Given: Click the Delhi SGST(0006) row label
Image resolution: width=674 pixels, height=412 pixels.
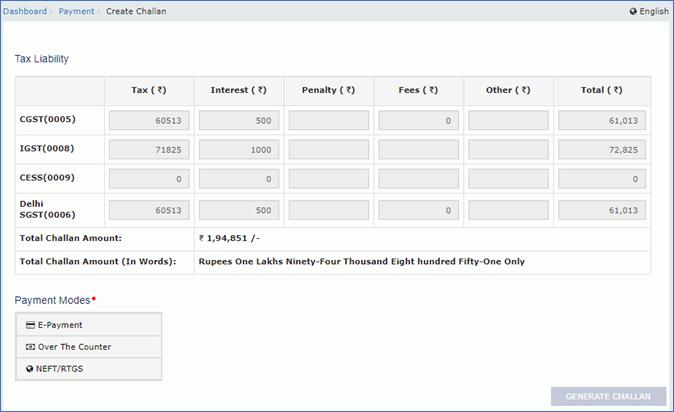Looking at the screenshot, I should [x=48, y=209].
